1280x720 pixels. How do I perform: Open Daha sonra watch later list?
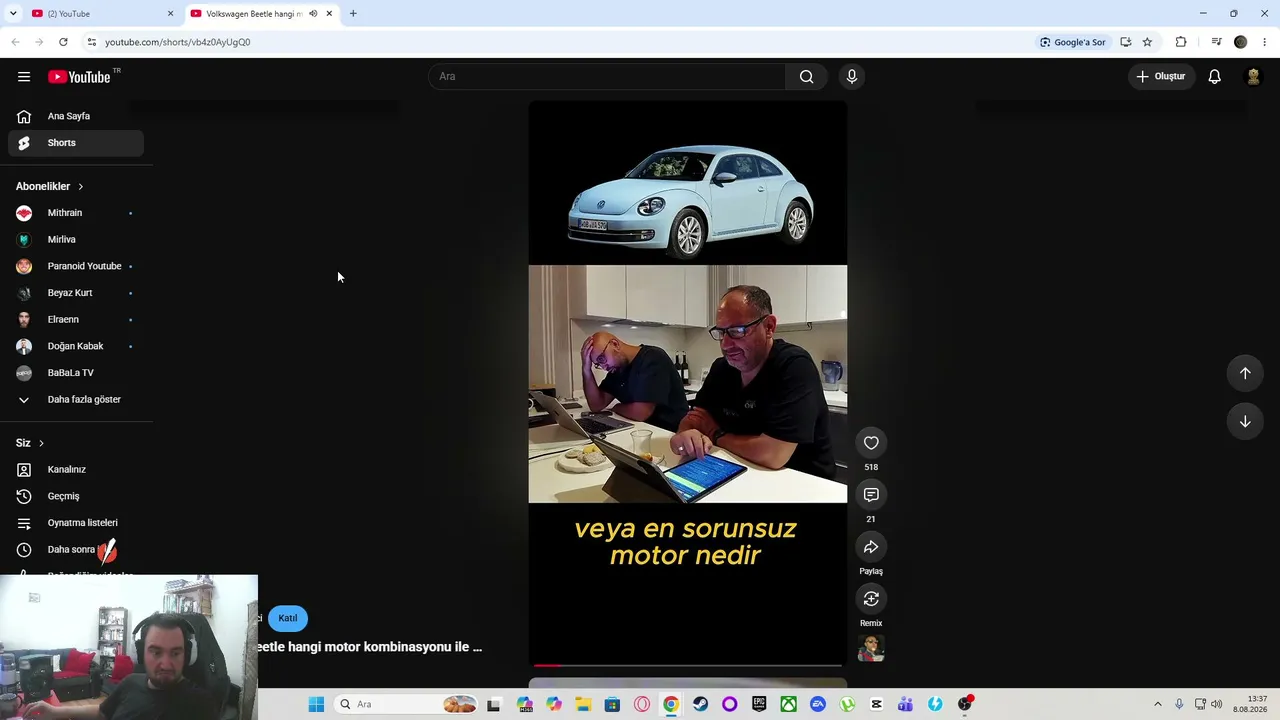[x=76, y=550]
